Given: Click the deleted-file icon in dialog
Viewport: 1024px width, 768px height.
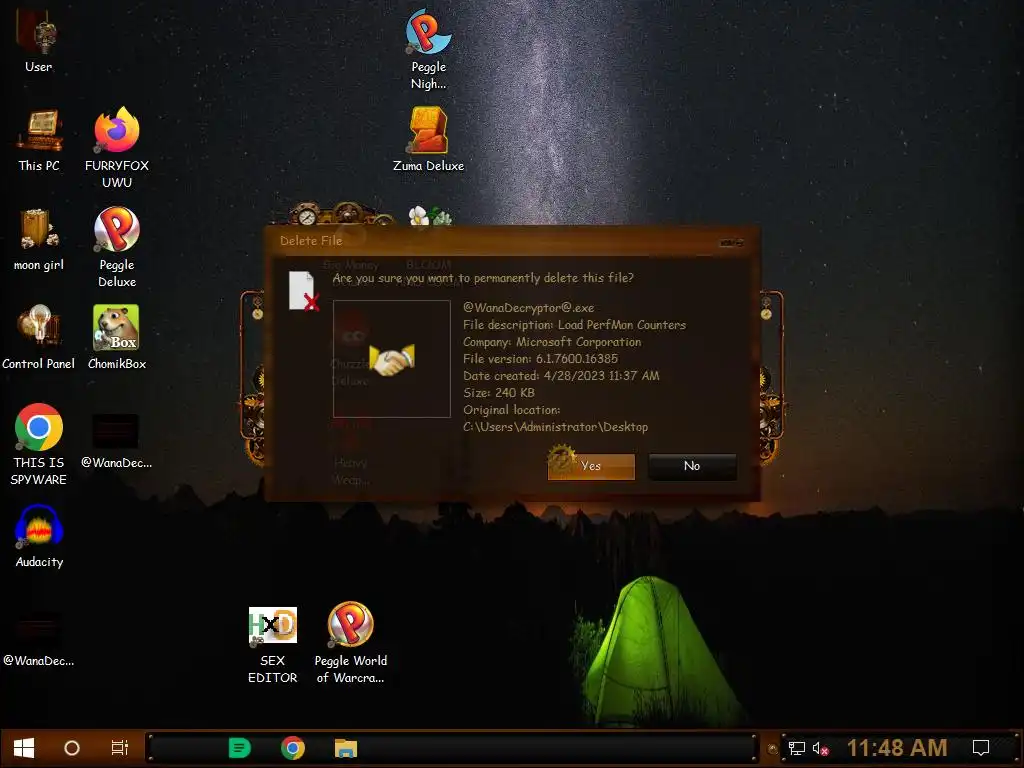Looking at the screenshot, I should click(304, 291).
